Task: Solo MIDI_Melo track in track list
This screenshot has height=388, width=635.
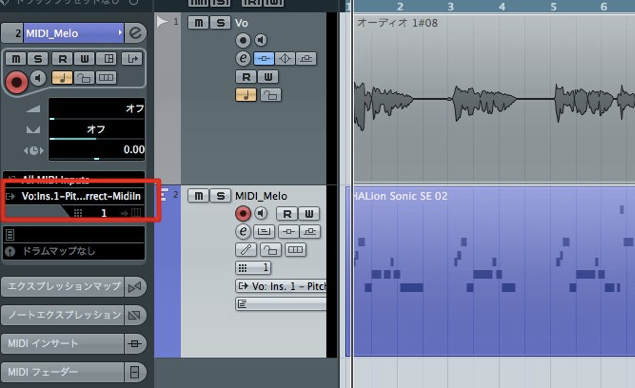Action: tap(220, 196)
